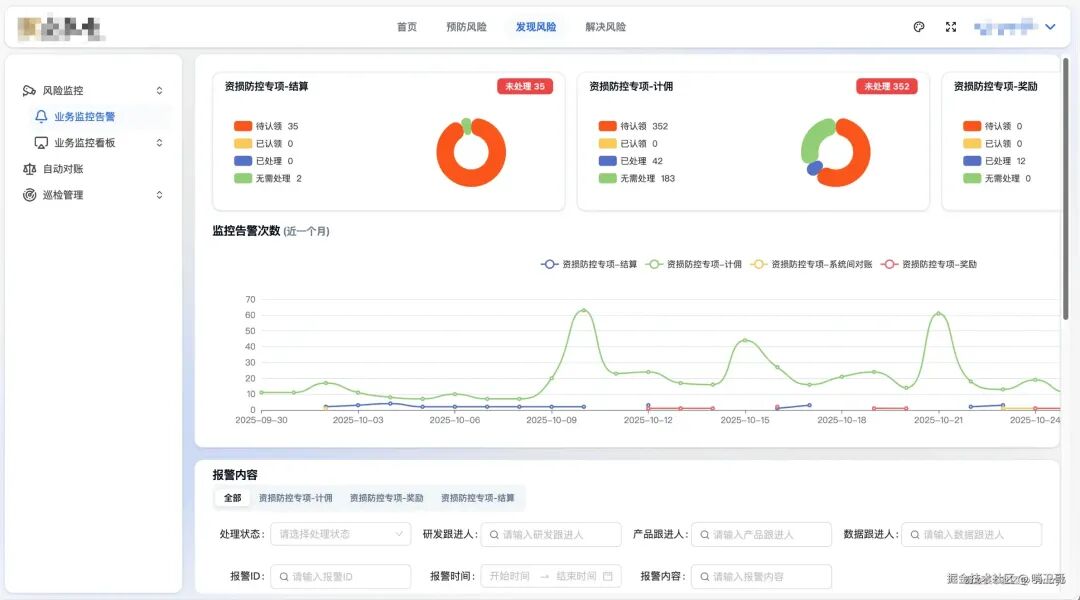Click the 业务监控看板 monitor icon

coord(40,142)
